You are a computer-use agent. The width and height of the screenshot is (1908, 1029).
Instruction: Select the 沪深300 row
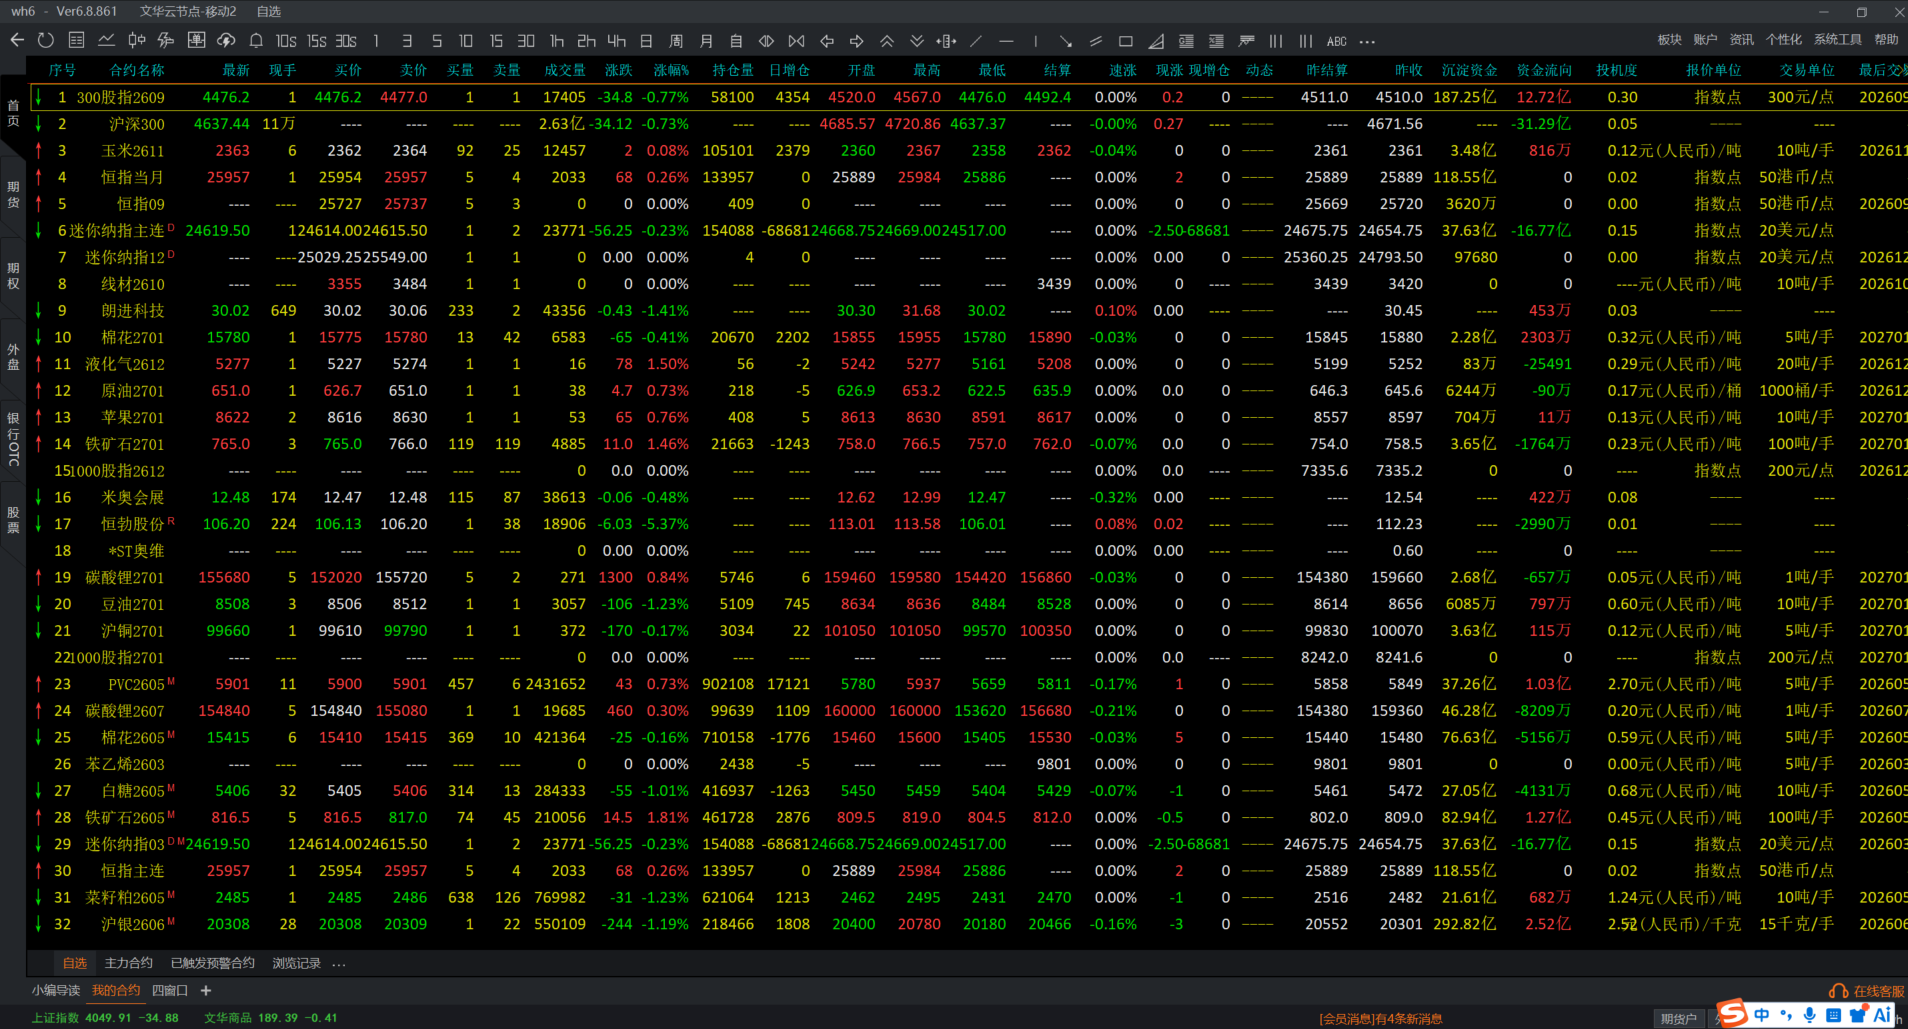[136, 124]
